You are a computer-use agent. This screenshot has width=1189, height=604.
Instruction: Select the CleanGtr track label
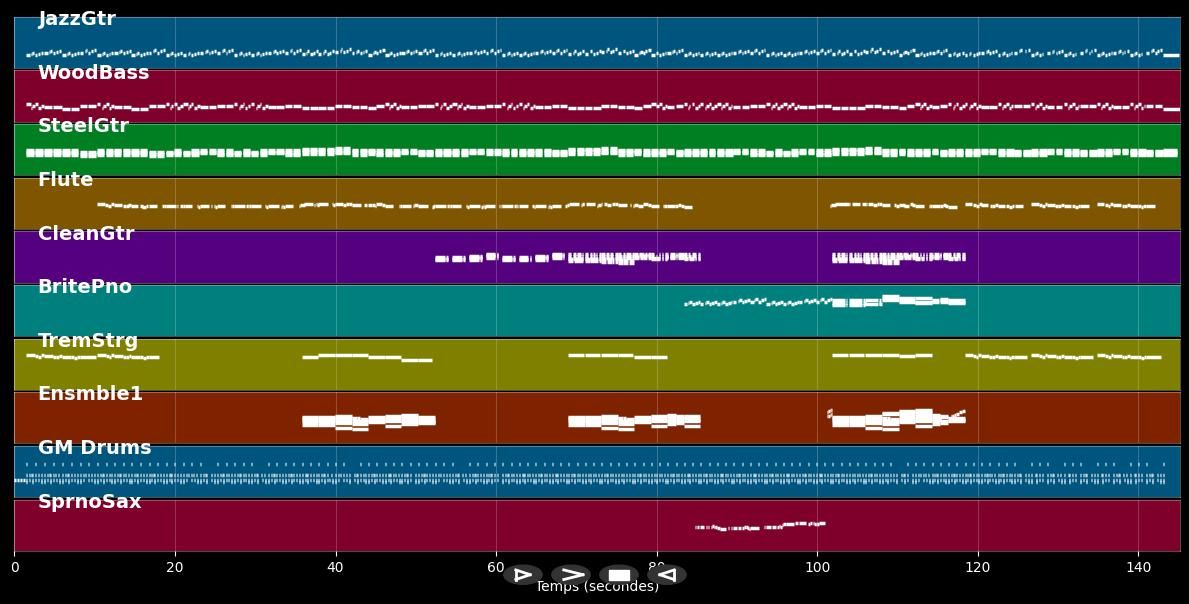pos(86,234)
